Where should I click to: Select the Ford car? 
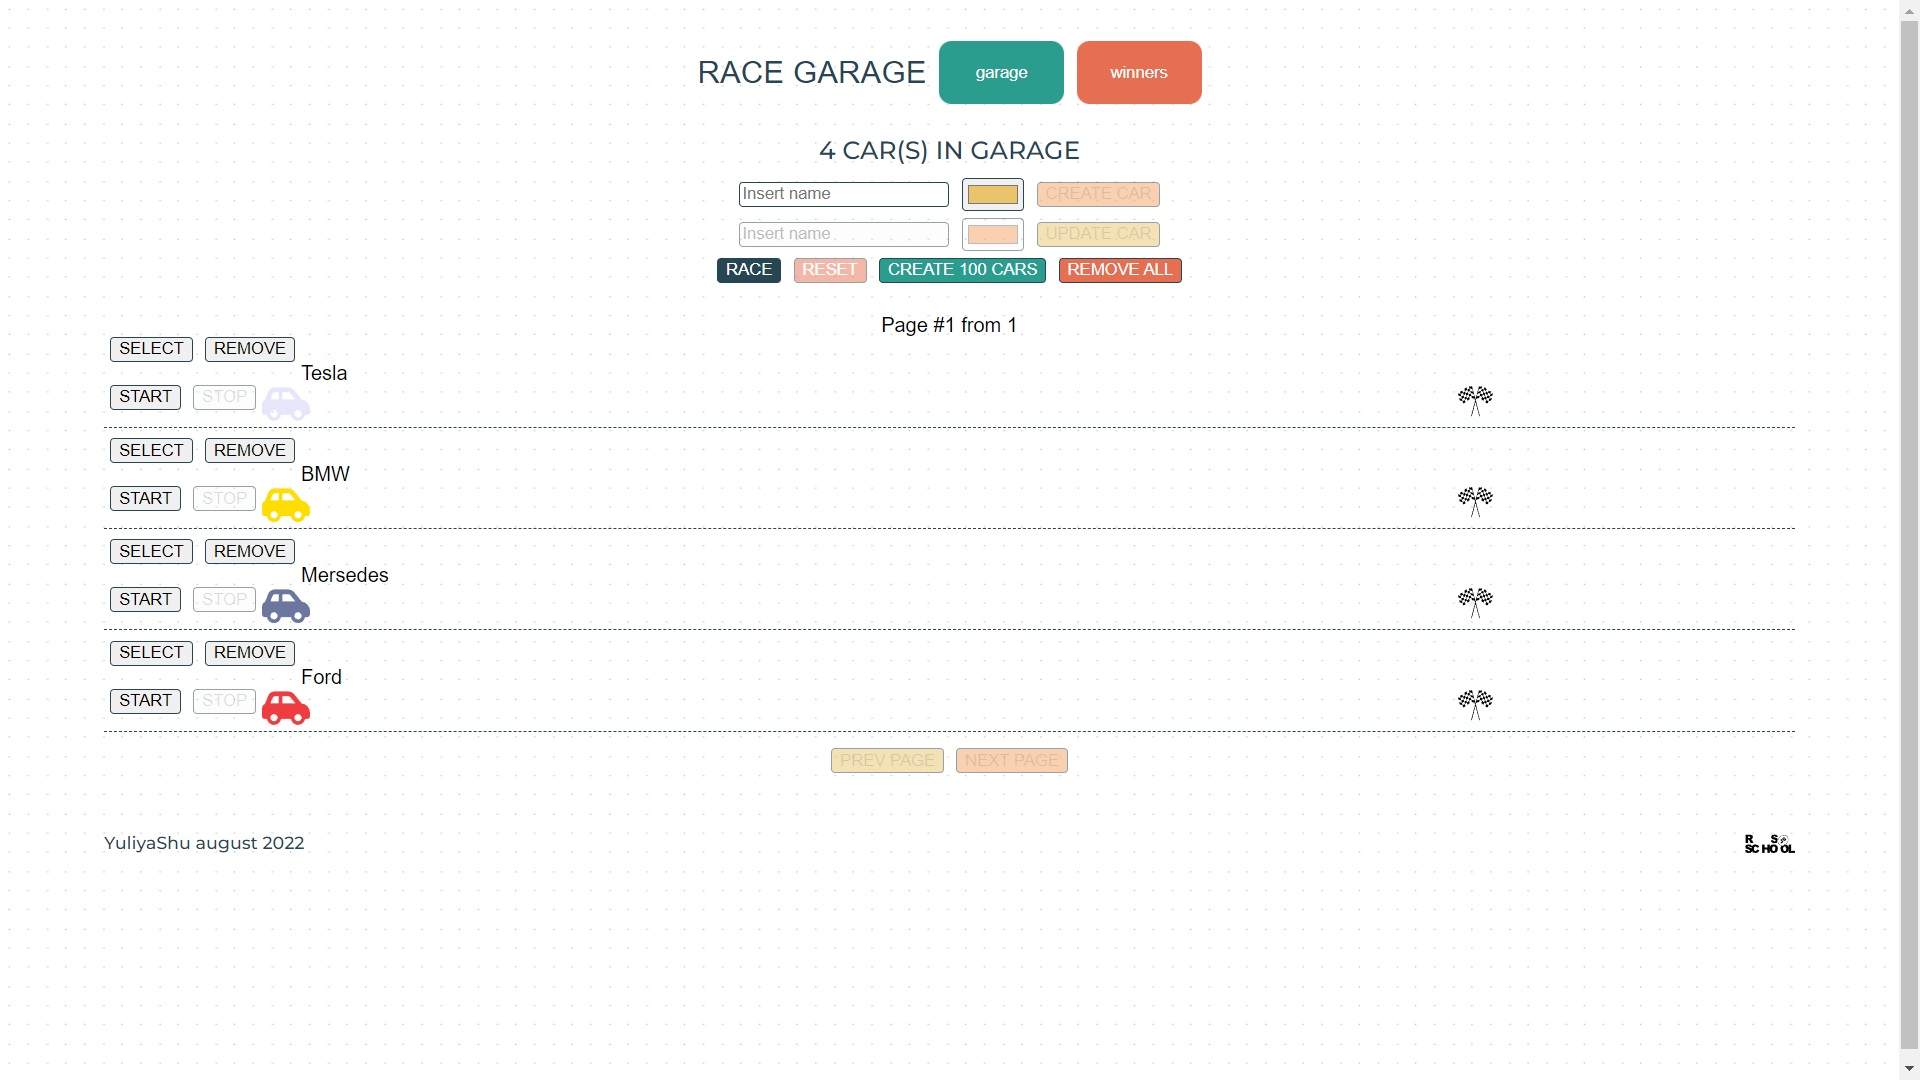point(151,653)
